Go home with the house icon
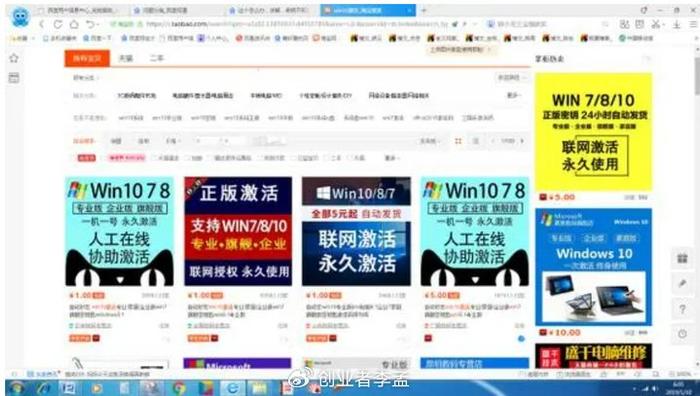This screenshot has width=700, height=396. pyautogui.click(x=74, y=25)
